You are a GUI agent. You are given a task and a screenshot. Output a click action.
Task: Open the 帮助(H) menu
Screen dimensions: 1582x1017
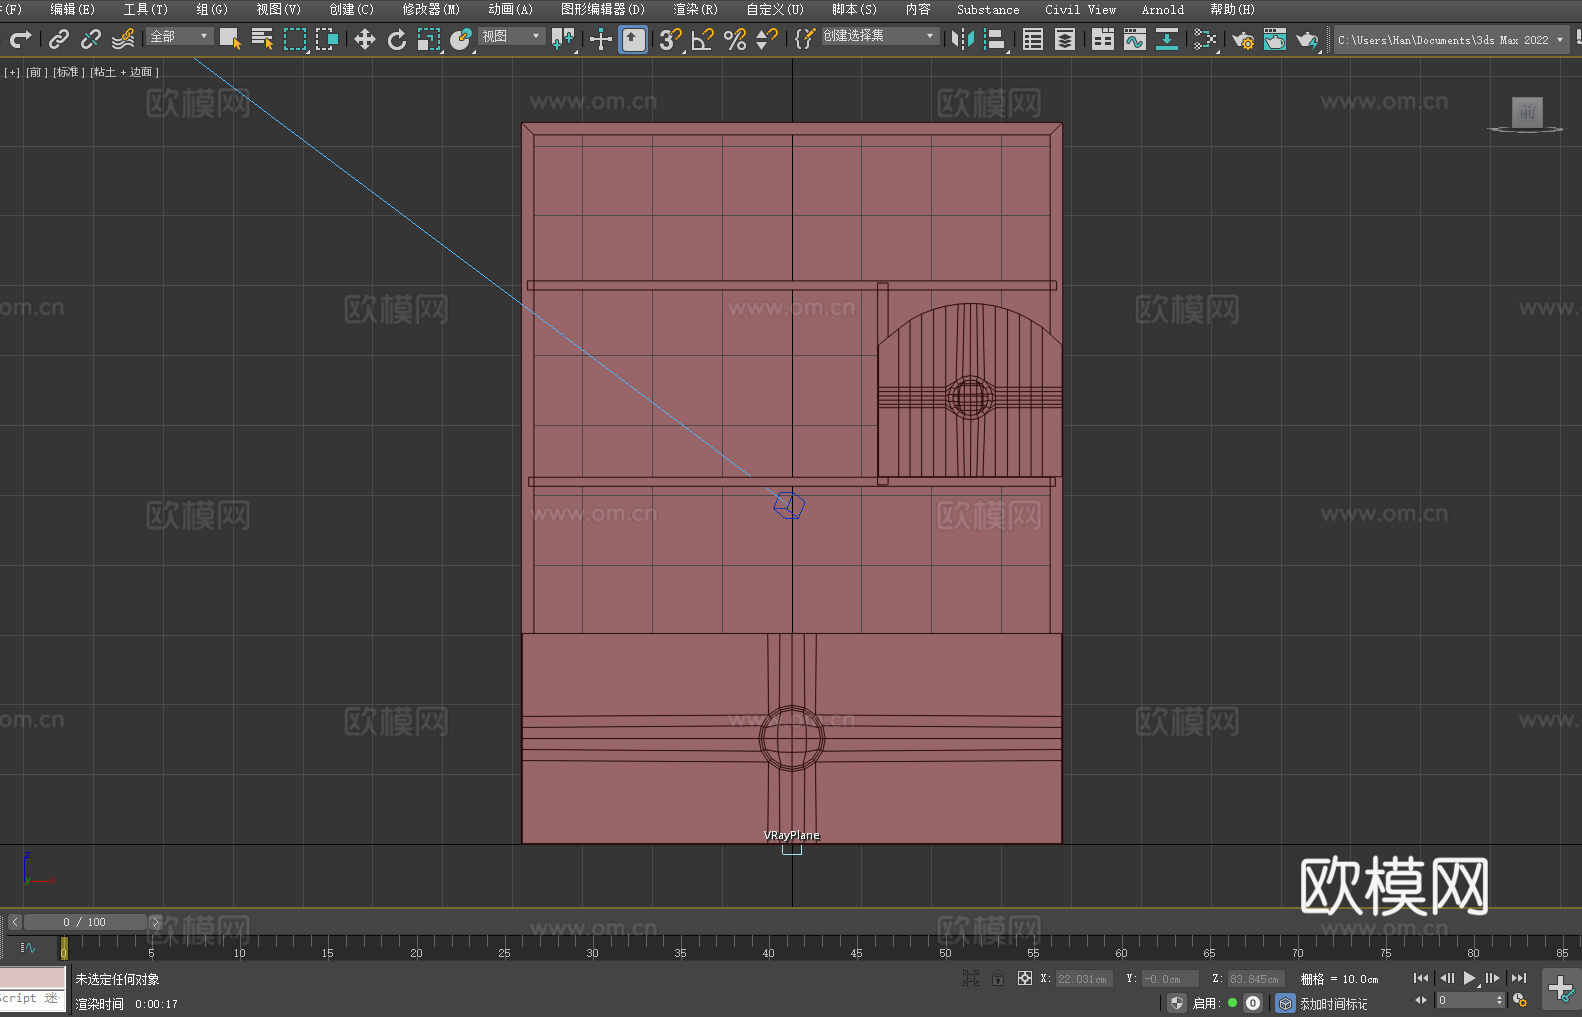tap(1232, 9)
